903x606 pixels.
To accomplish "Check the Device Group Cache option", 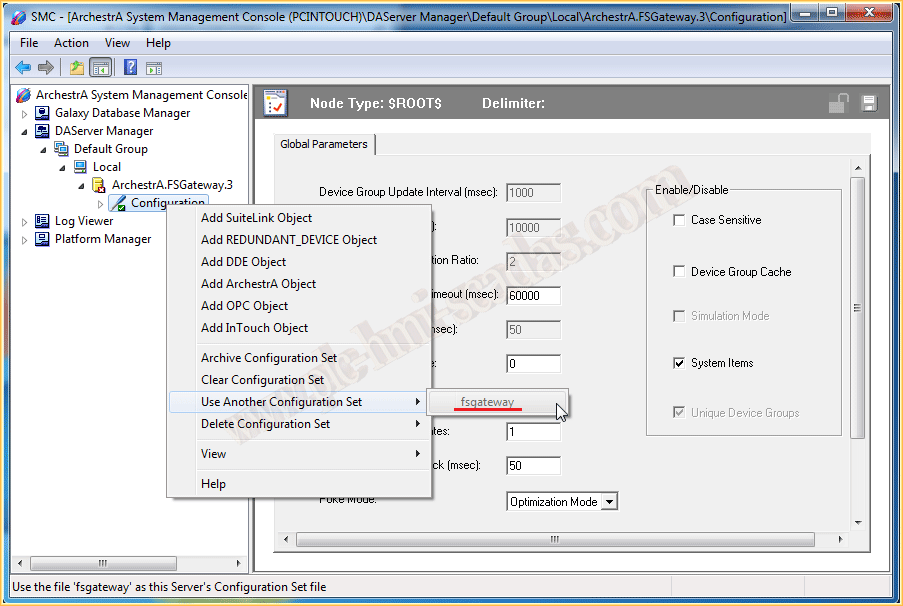I will (x=680, y=272).
